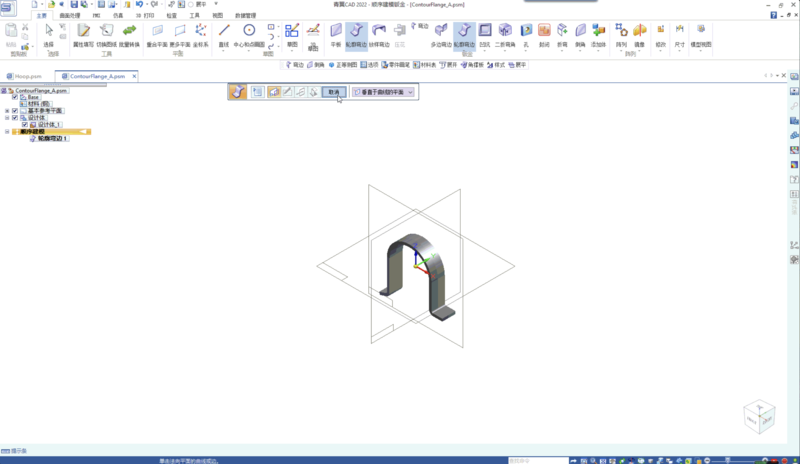Collapse the 顺序建模 tree node
Viewport: 800px width, 464px height.
pos(7,132)
